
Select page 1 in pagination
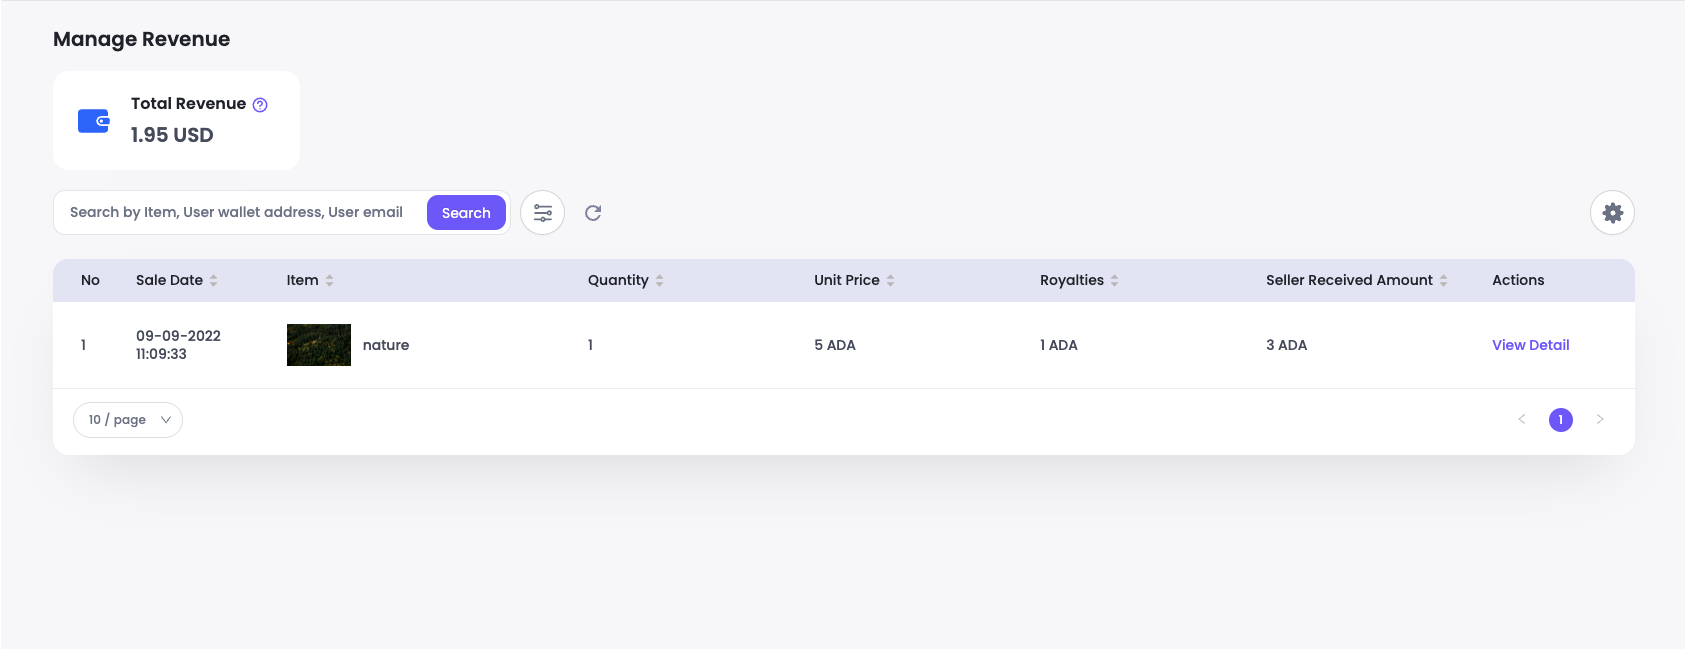[x=1561, y=420]
